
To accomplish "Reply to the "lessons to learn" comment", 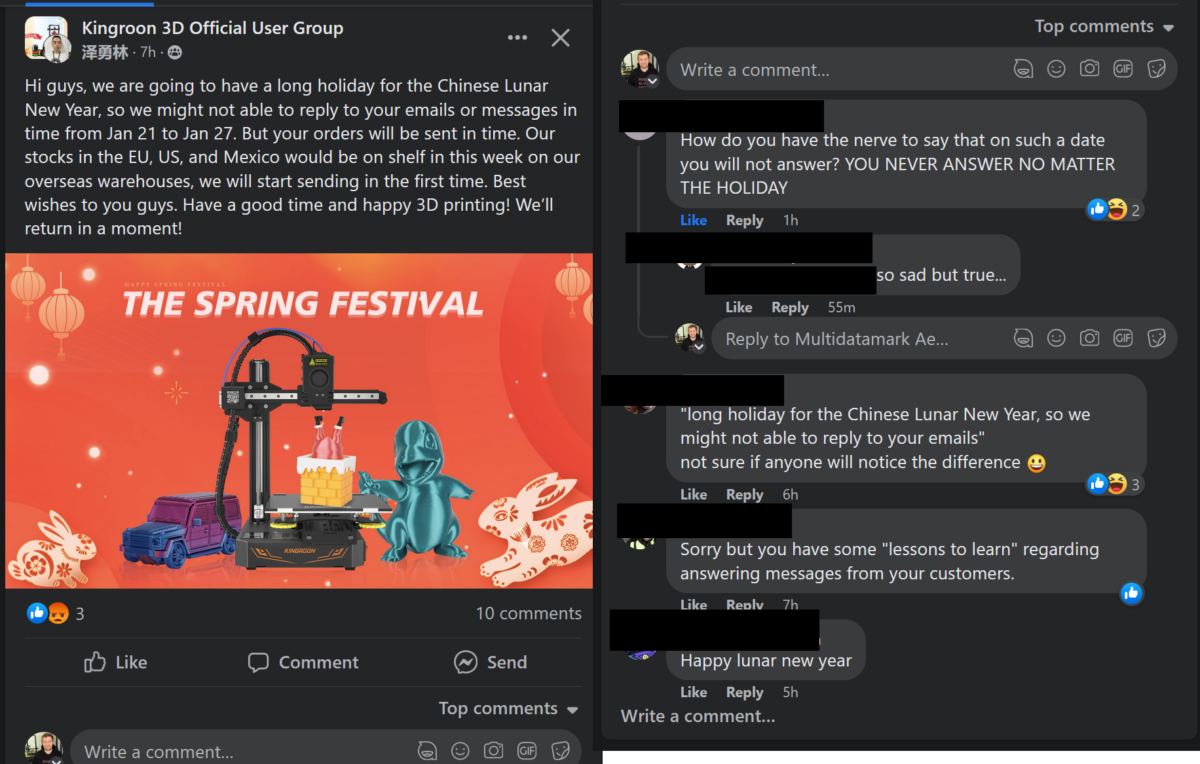I will pos(744,605).
